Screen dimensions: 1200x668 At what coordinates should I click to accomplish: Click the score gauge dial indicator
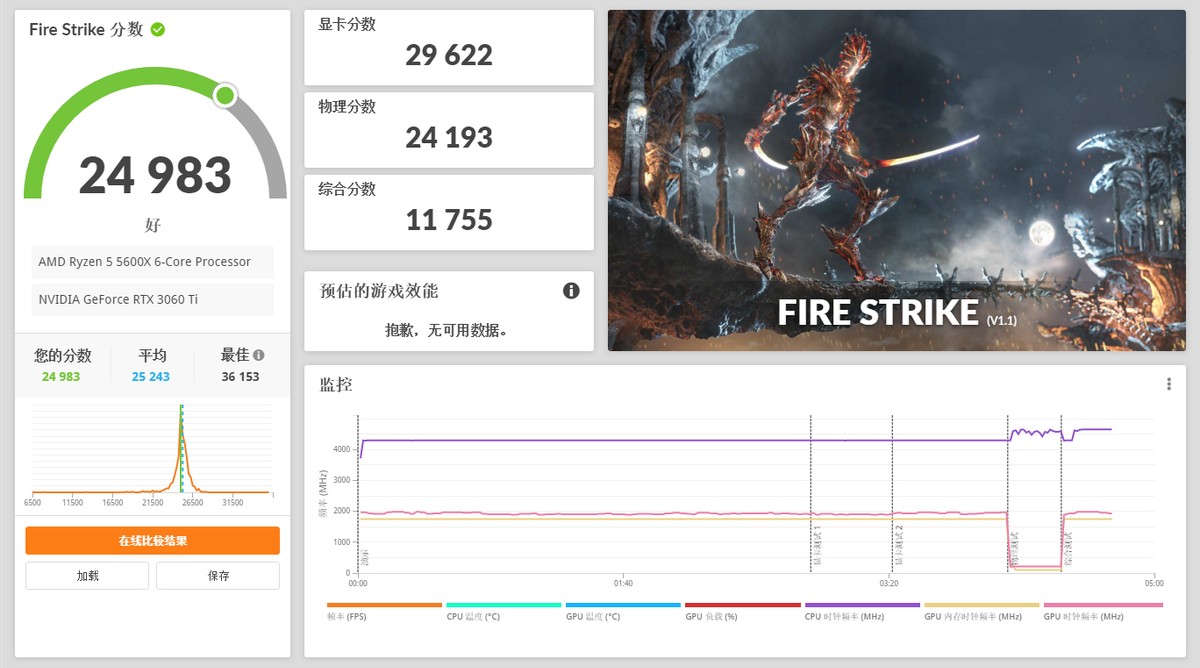click(224, 95)
